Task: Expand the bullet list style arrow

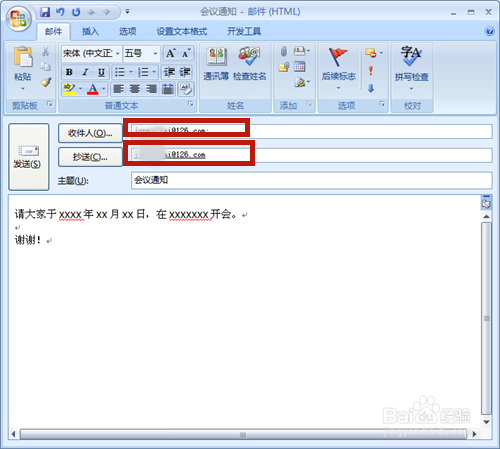Action: point(131,72)
